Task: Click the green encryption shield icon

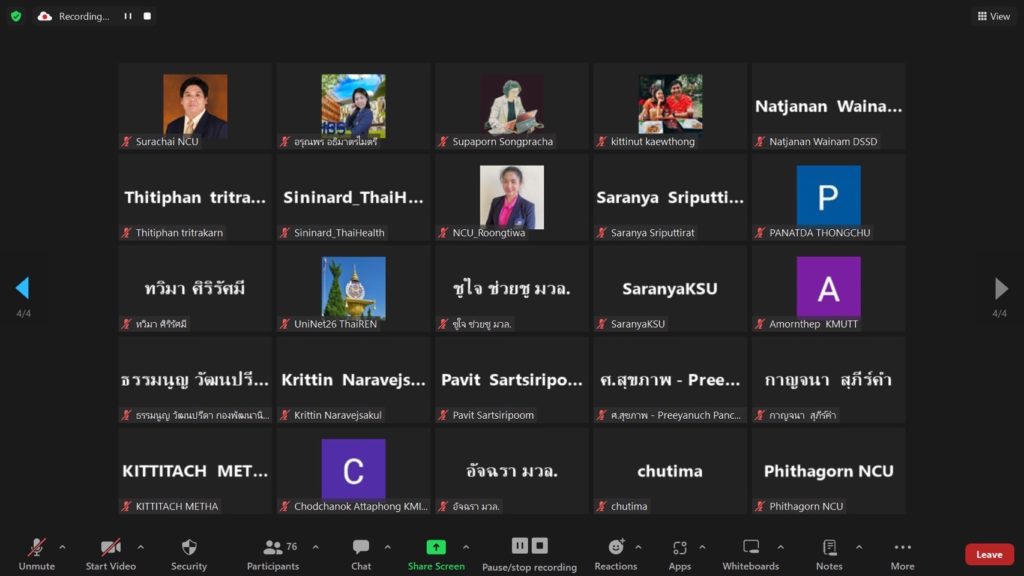Action: click(x=16, y=16)
